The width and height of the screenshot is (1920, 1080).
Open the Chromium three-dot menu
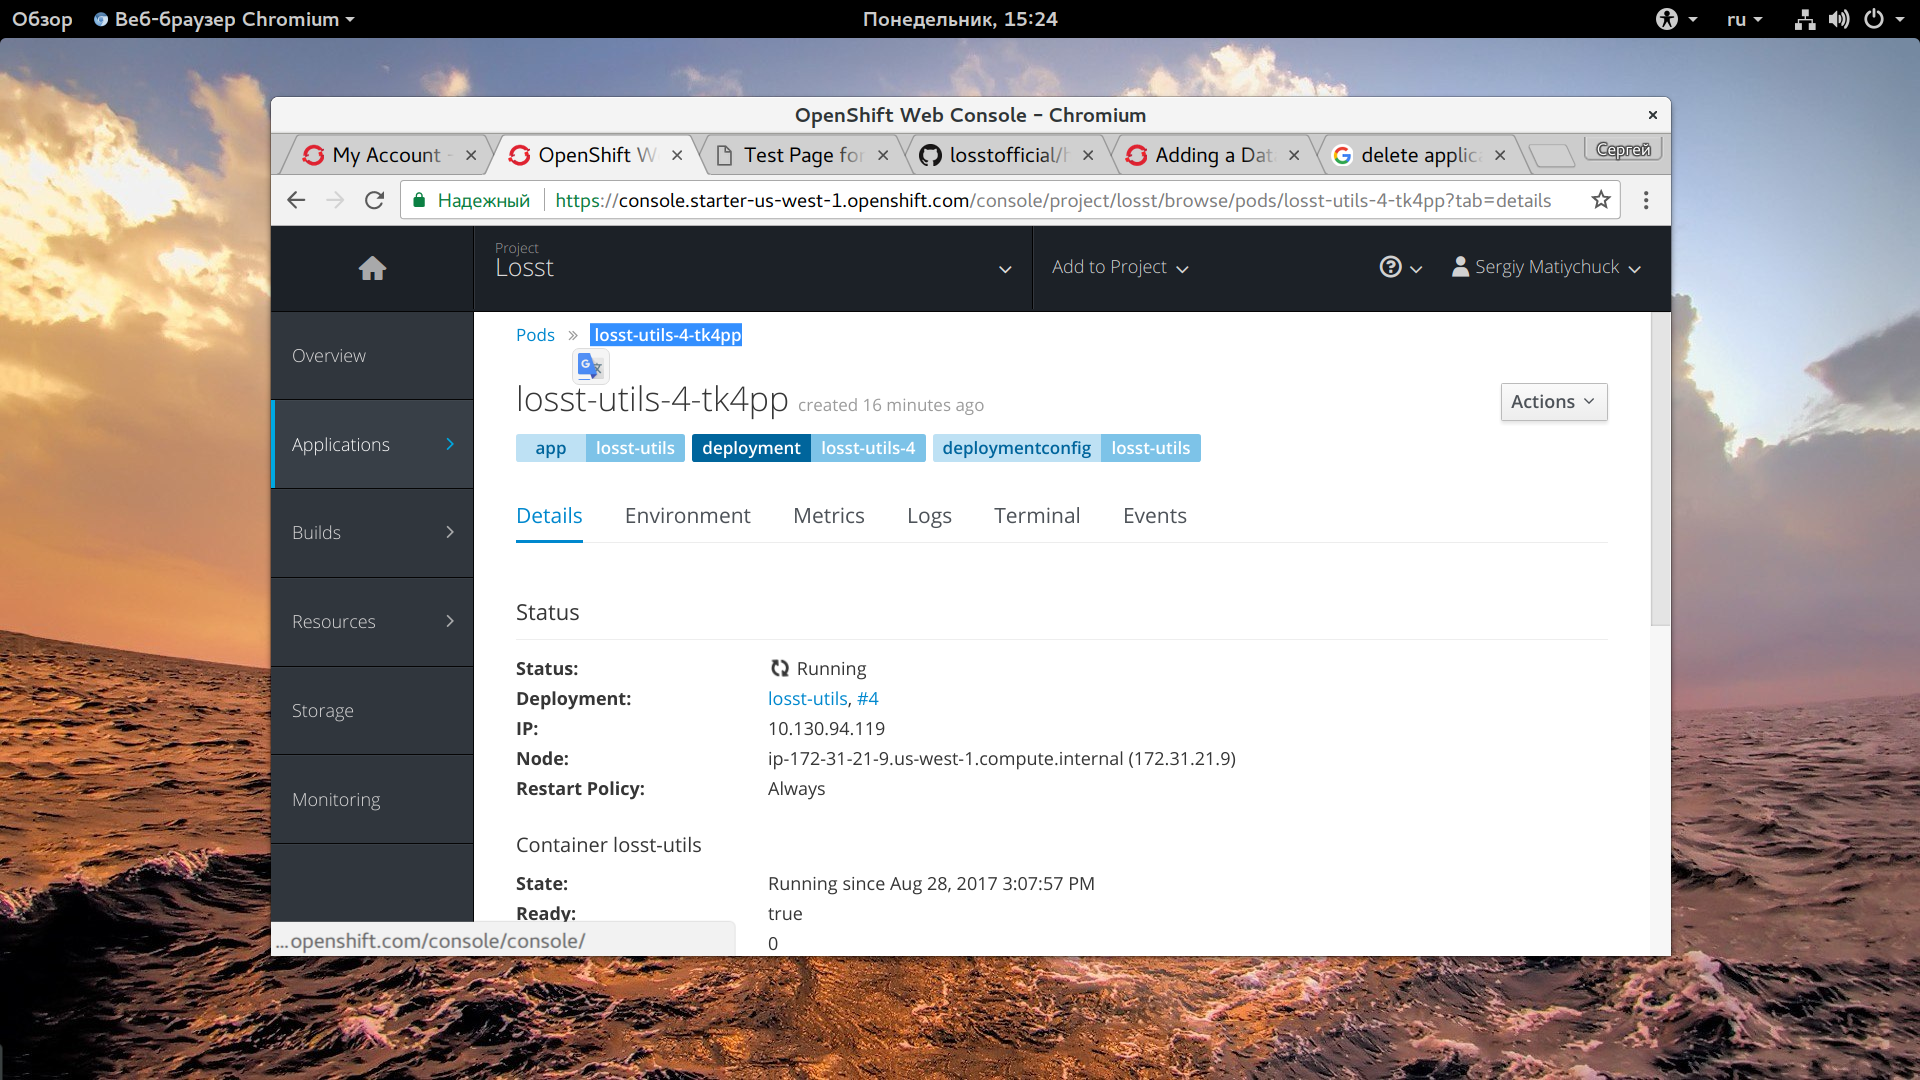(1646, 200)
